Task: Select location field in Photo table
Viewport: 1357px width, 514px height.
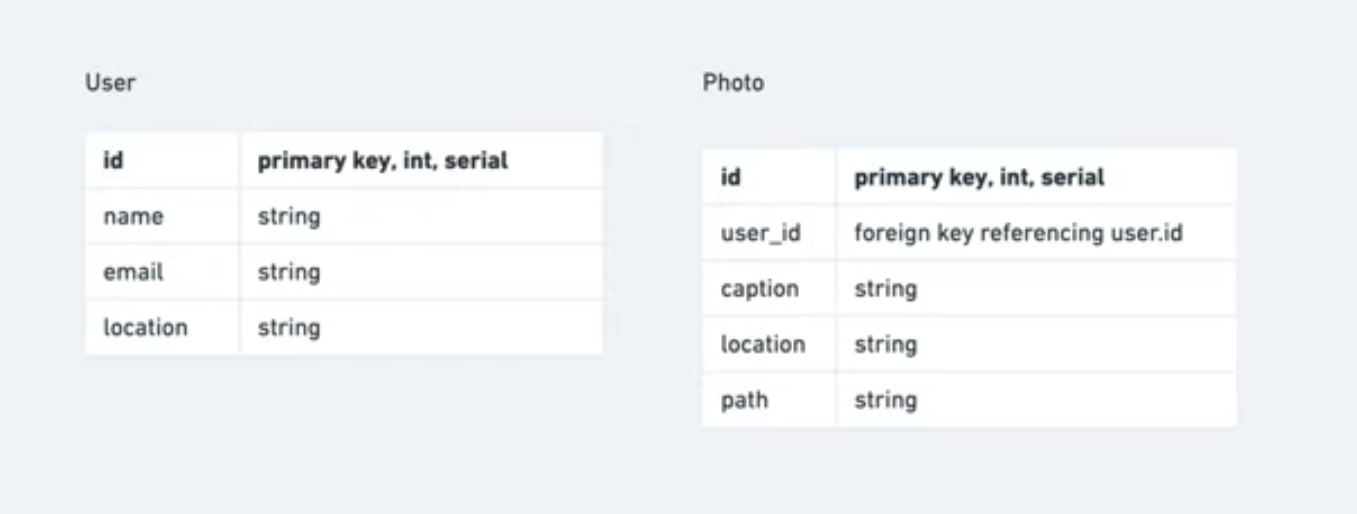Action: click(x=763, y=345)
